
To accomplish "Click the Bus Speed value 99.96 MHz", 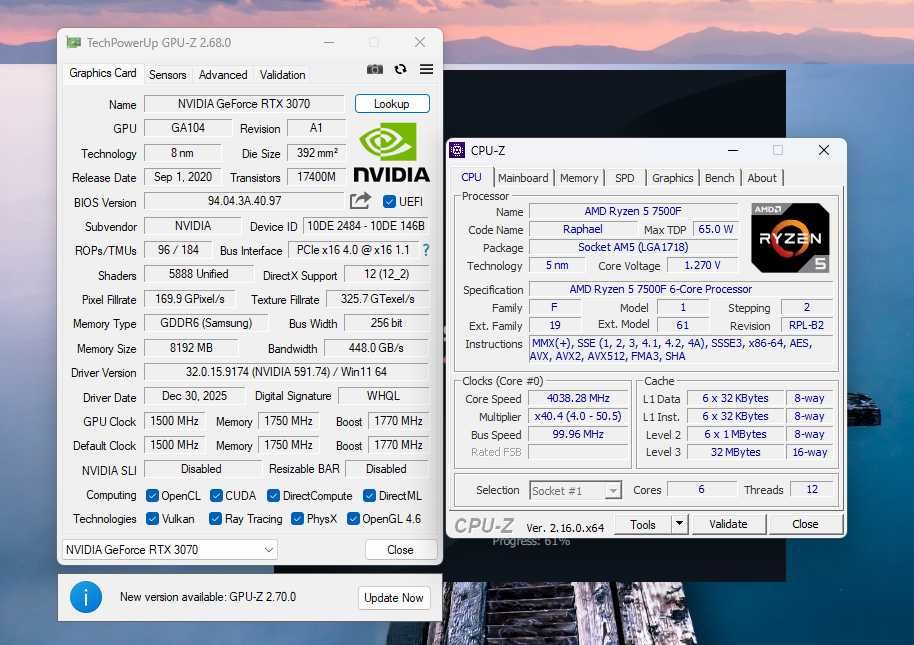I will point(578,435).
